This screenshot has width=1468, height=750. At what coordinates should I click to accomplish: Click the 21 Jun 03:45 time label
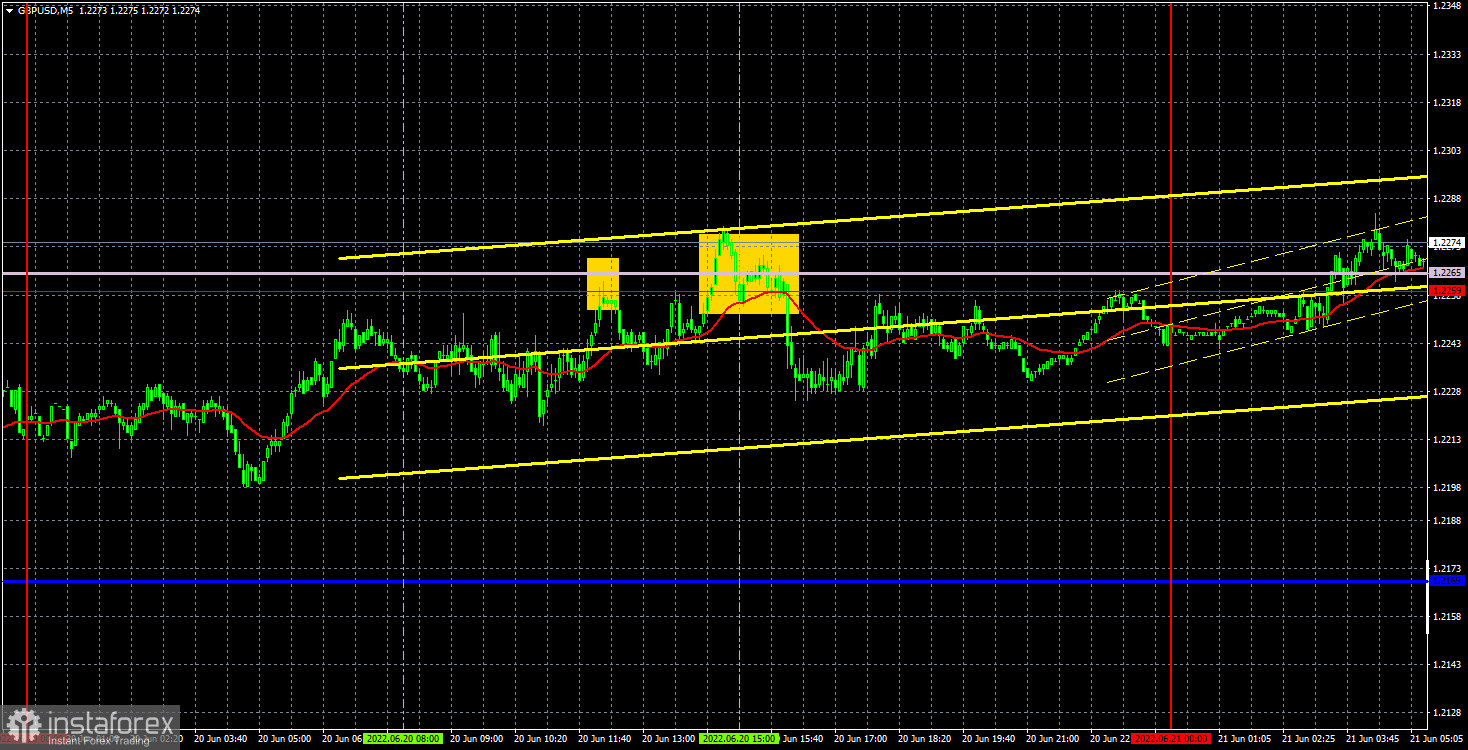[1371, 738]
